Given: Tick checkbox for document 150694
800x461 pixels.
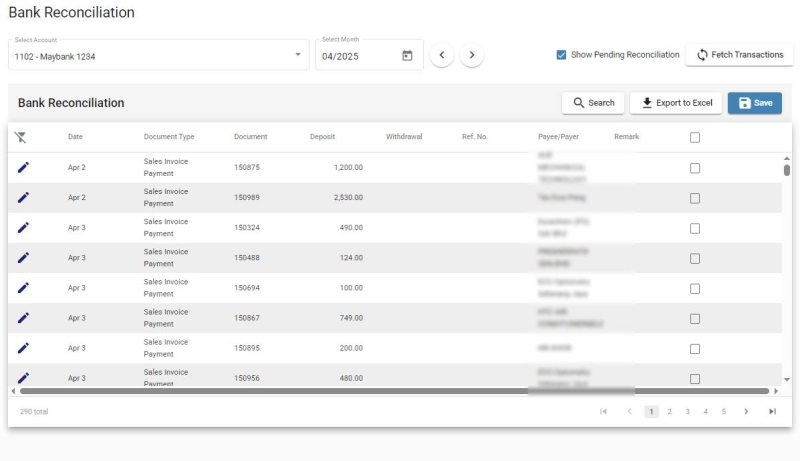Looking at the screenshot, I should (x=695, y=289).
